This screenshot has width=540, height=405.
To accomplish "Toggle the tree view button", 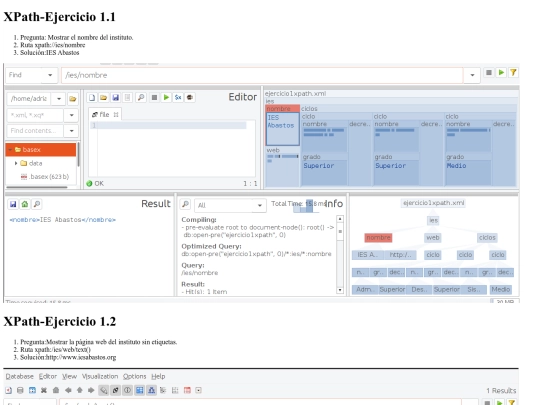I will pyautogui.click(x=151, y=390).
